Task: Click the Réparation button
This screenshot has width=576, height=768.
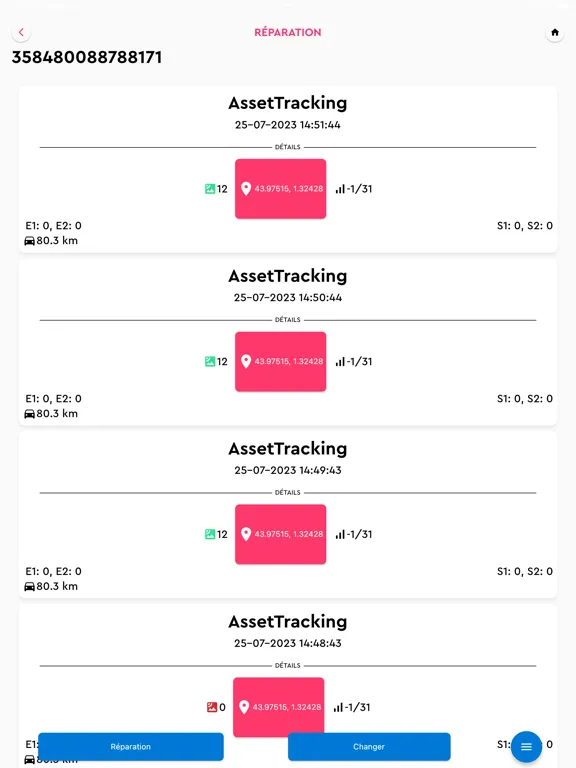Action: [131, 746]
